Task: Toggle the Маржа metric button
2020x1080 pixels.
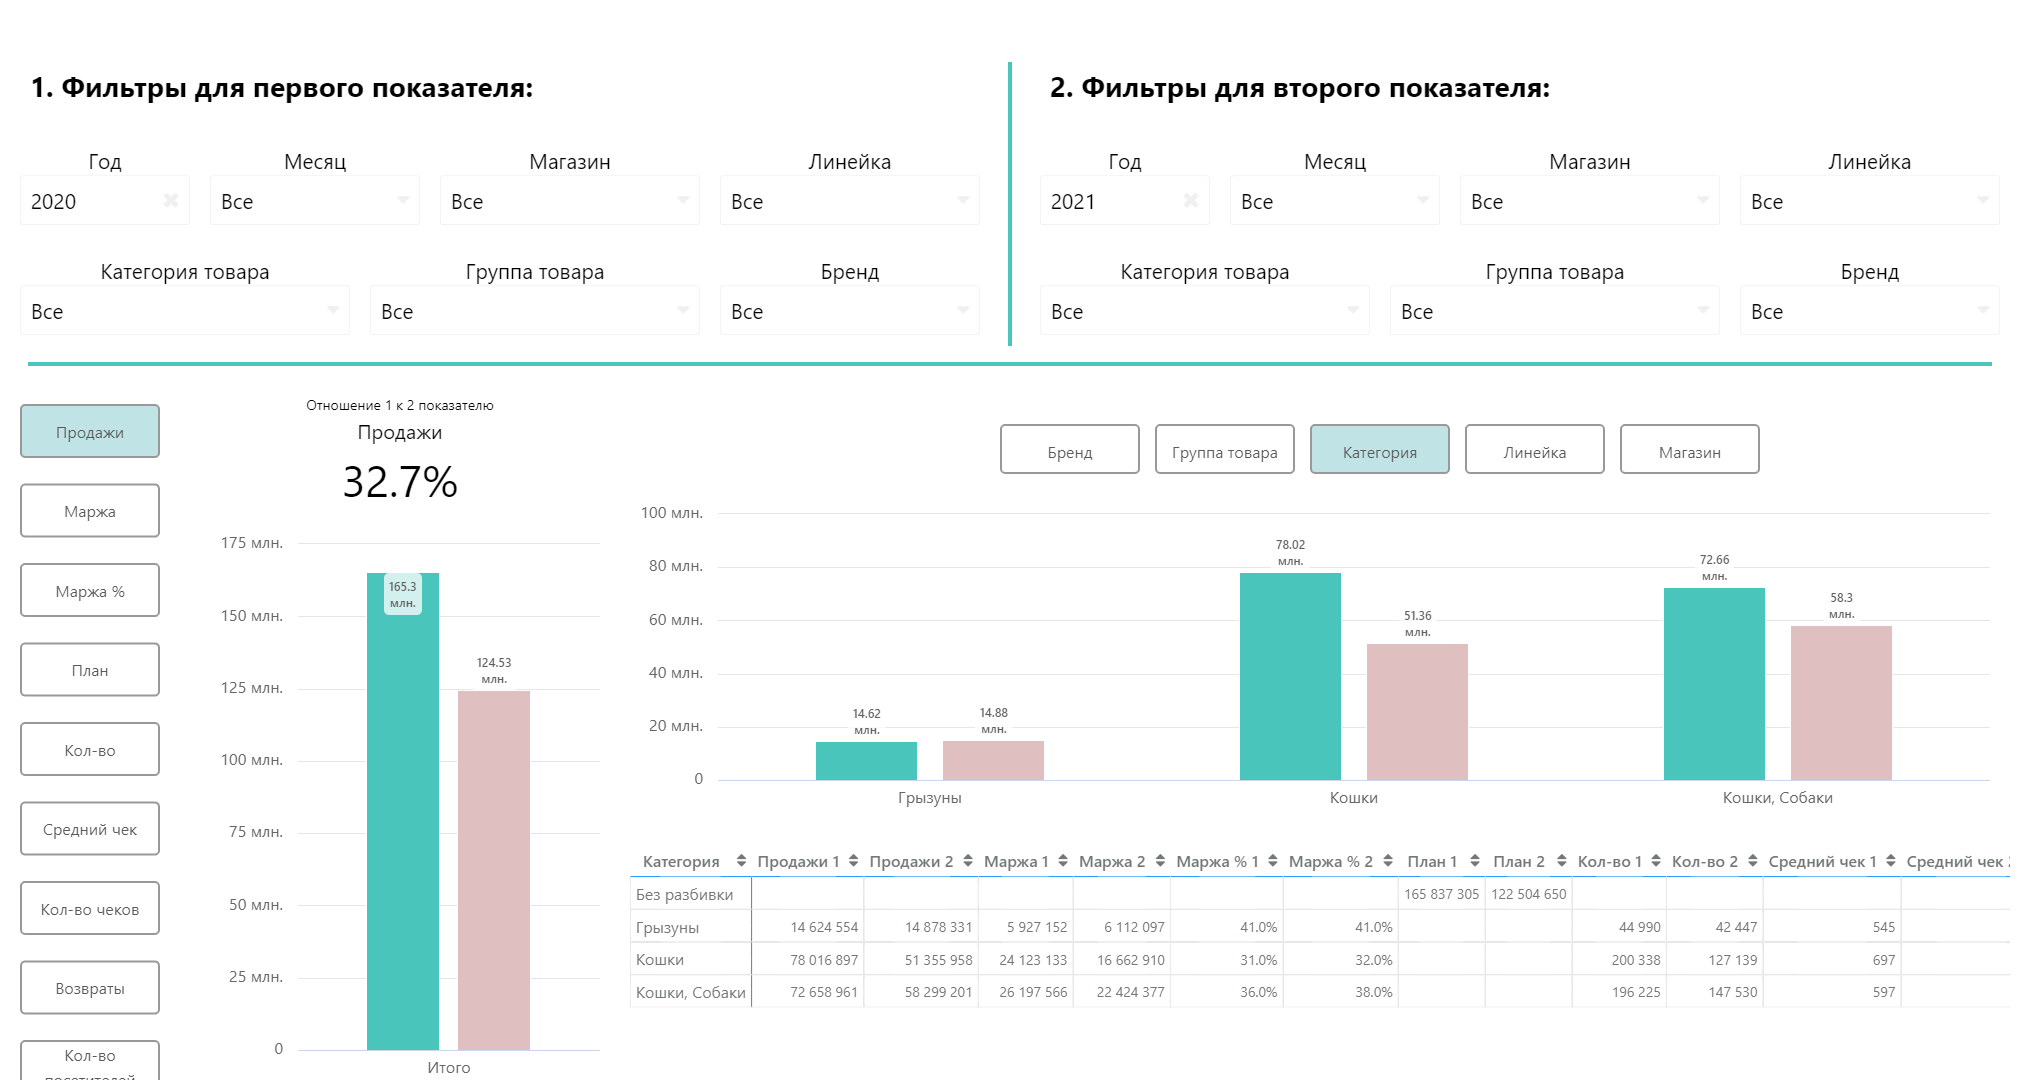Action: [x=90, y=511]
